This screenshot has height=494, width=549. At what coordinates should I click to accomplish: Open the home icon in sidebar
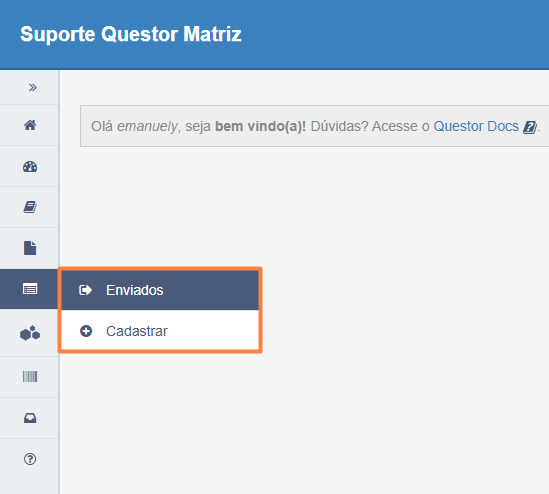30,125
